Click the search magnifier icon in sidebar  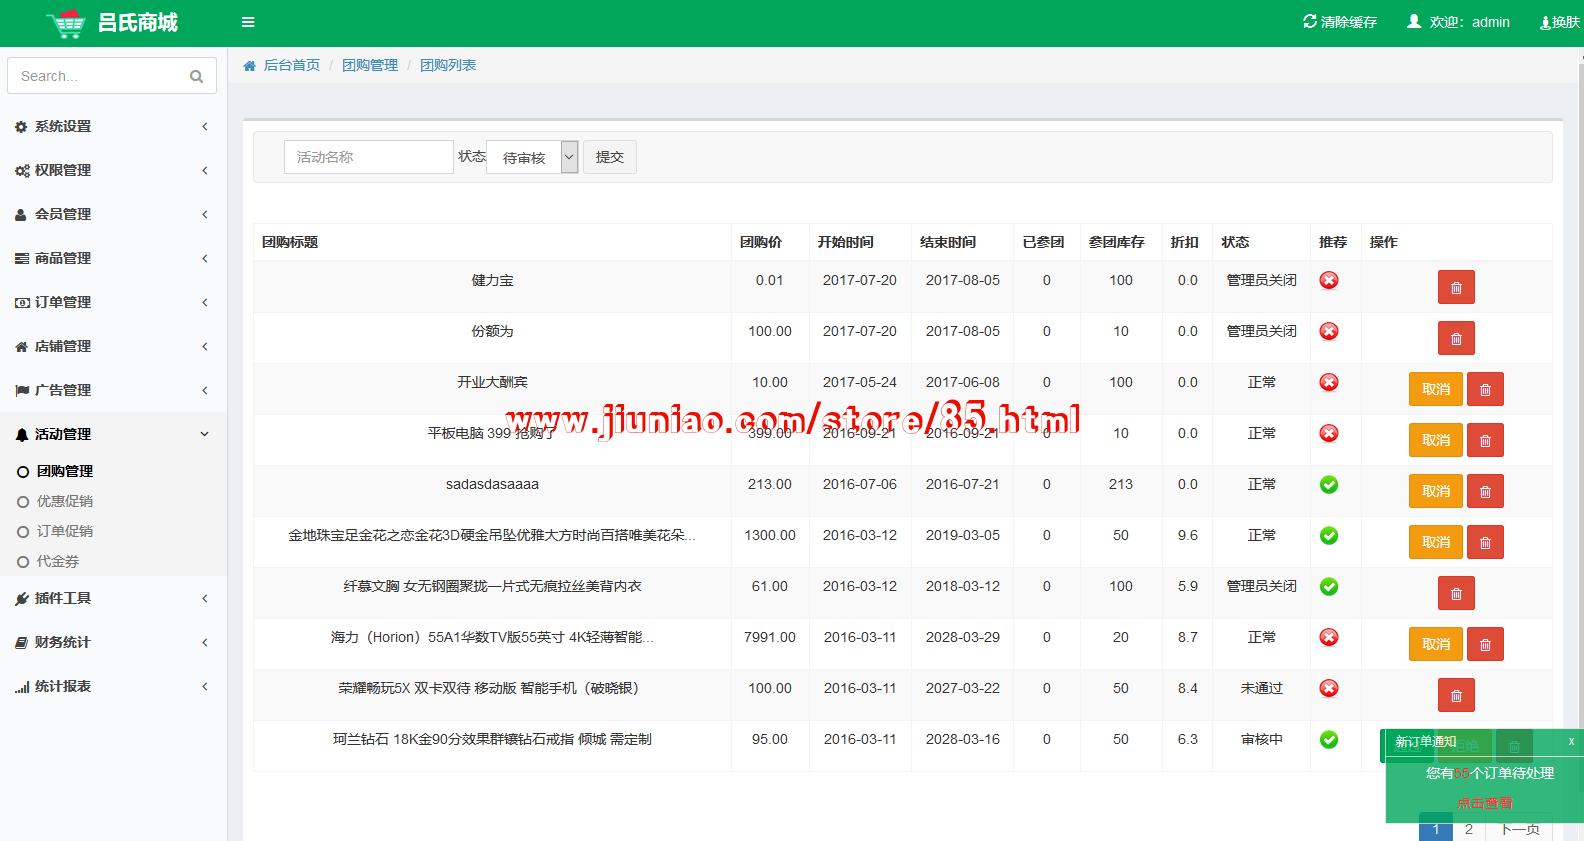(196, 76)
